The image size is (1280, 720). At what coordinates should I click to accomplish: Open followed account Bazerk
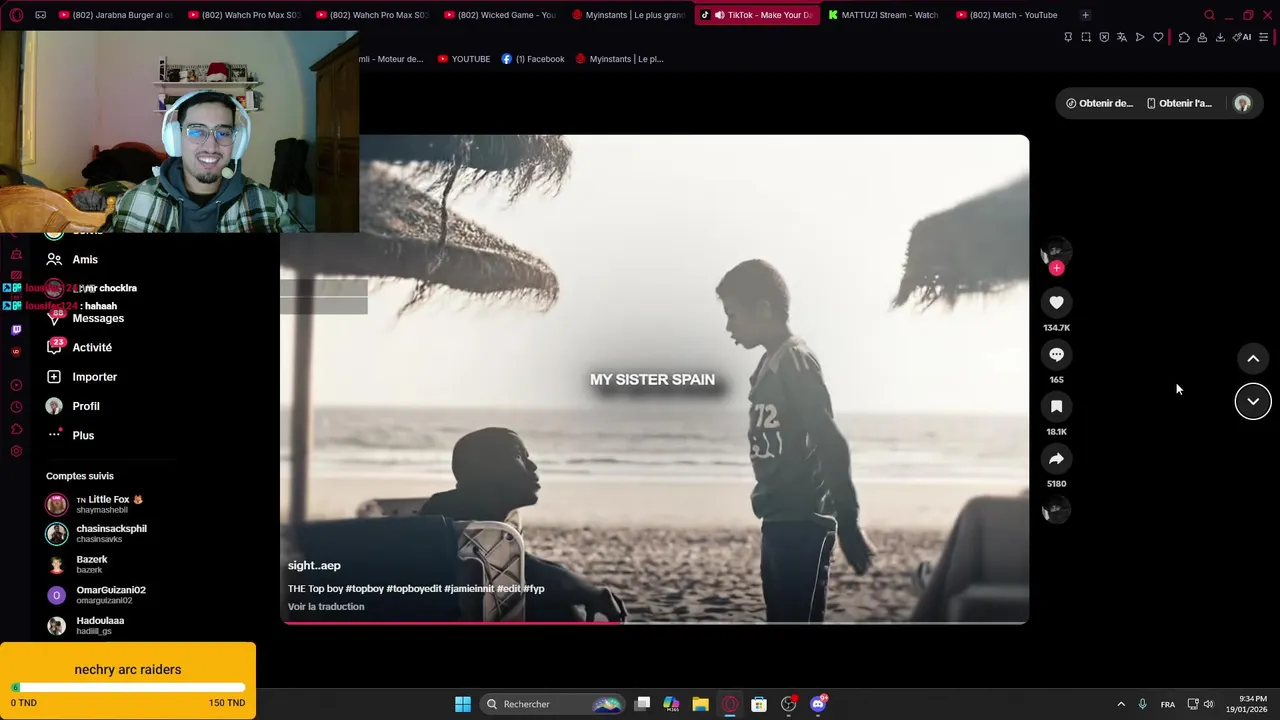pos(92,564)
